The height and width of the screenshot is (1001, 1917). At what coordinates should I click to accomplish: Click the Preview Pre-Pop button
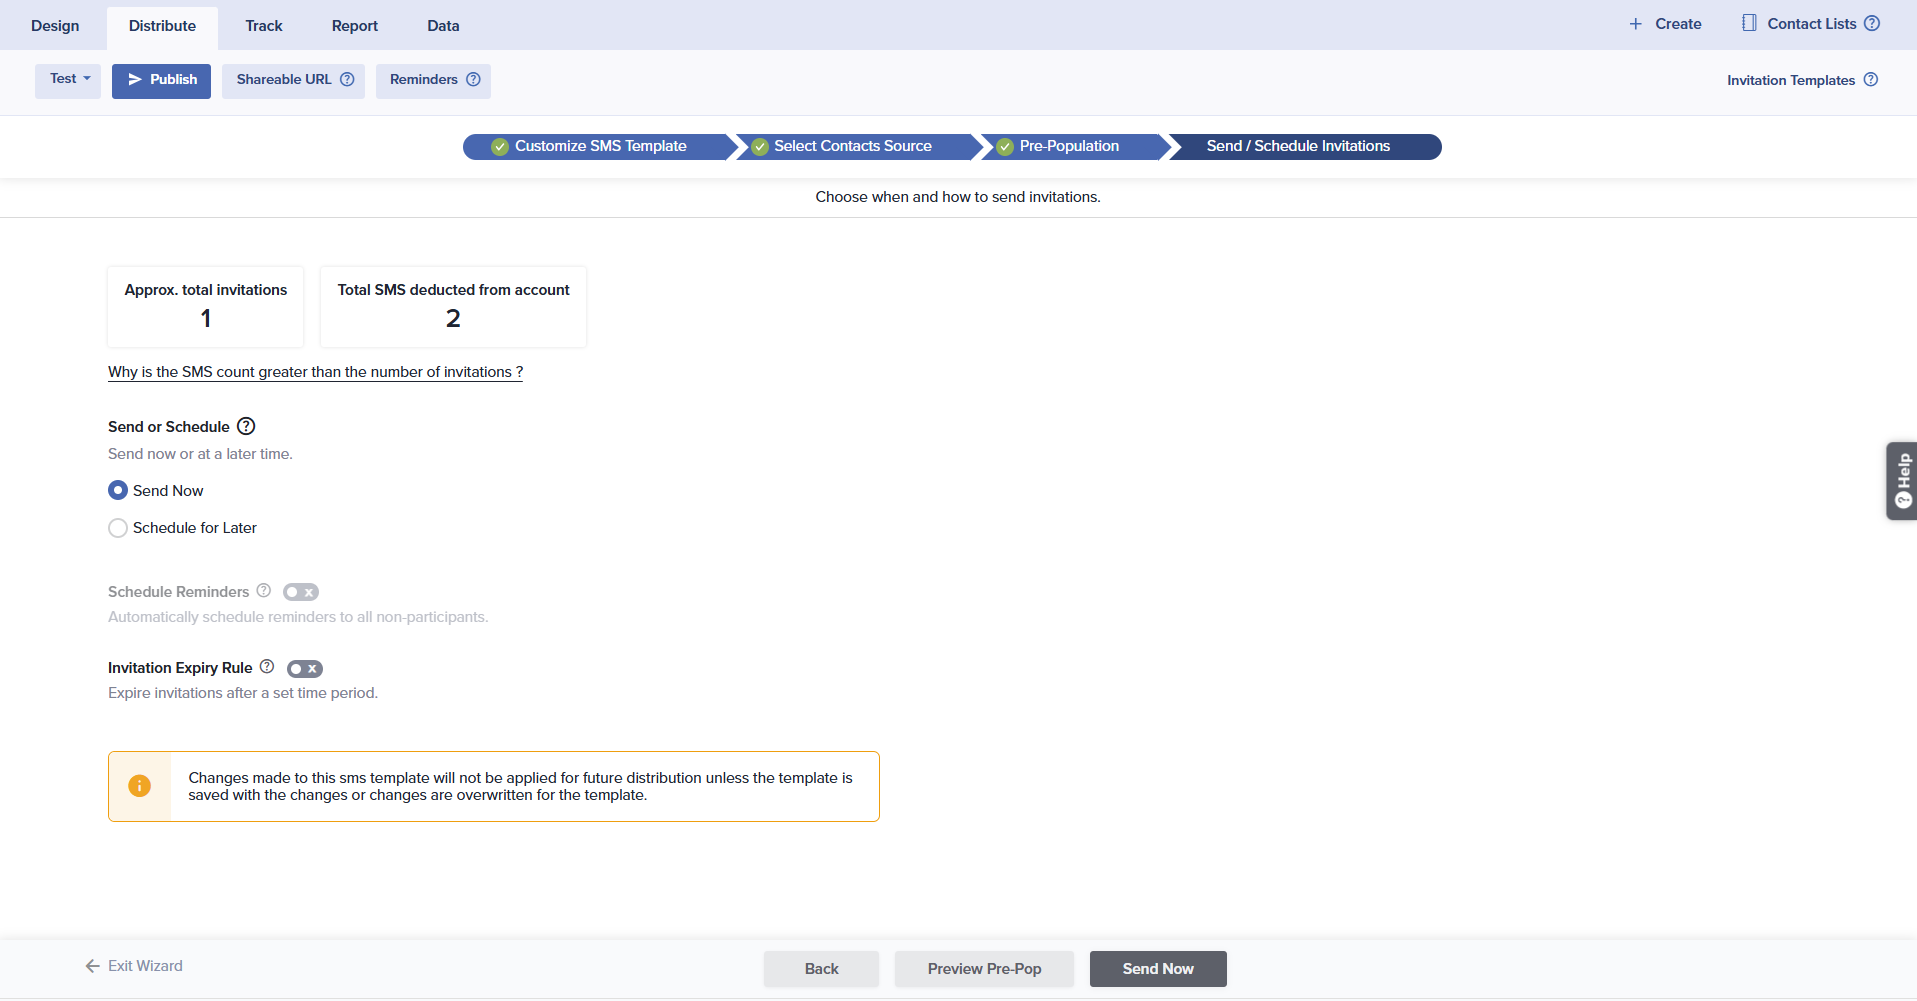coord(983,969)
